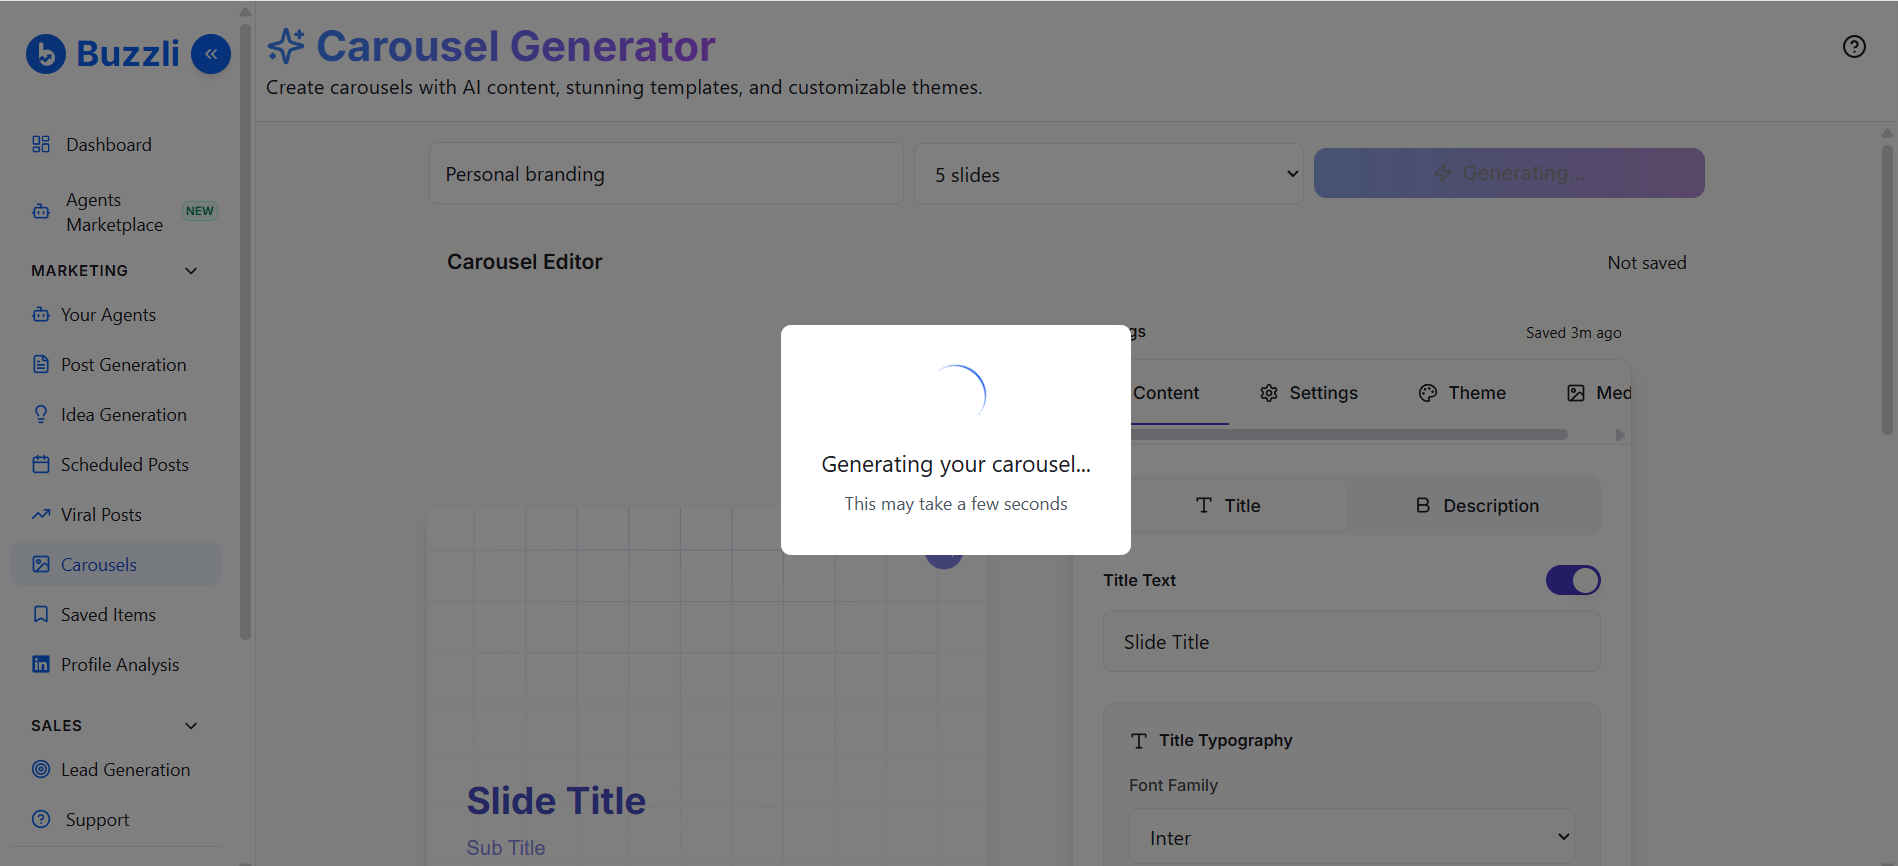The width and height of the screenshot is (1898, 866).
Task: Select the Title sub-tab
Action: (x=1229, y=506)
